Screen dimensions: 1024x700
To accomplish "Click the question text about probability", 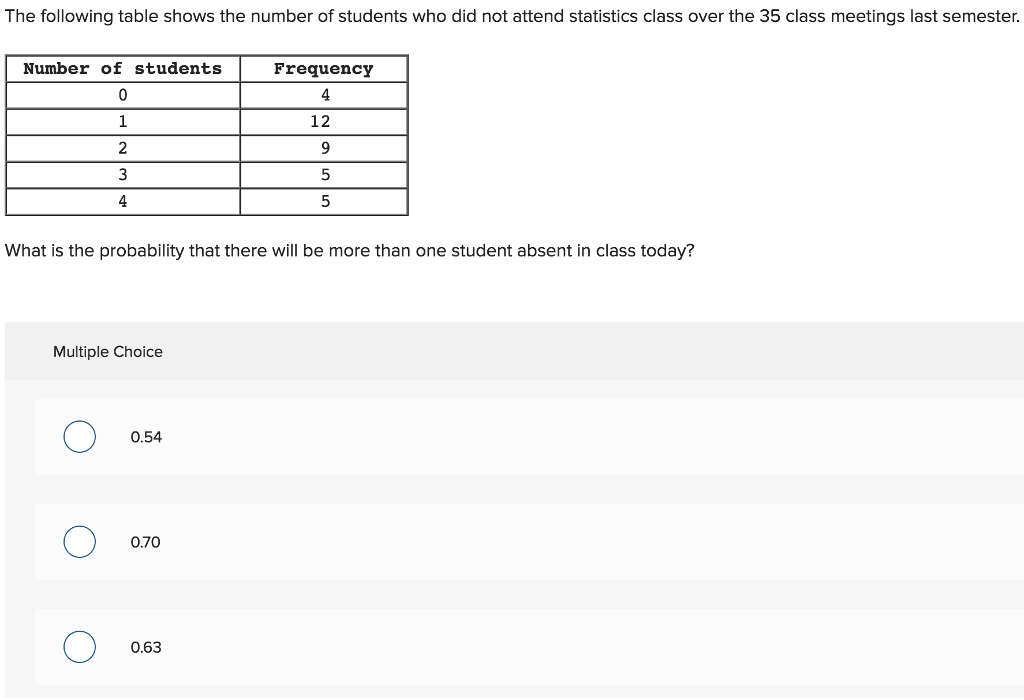I will point(346,250).
